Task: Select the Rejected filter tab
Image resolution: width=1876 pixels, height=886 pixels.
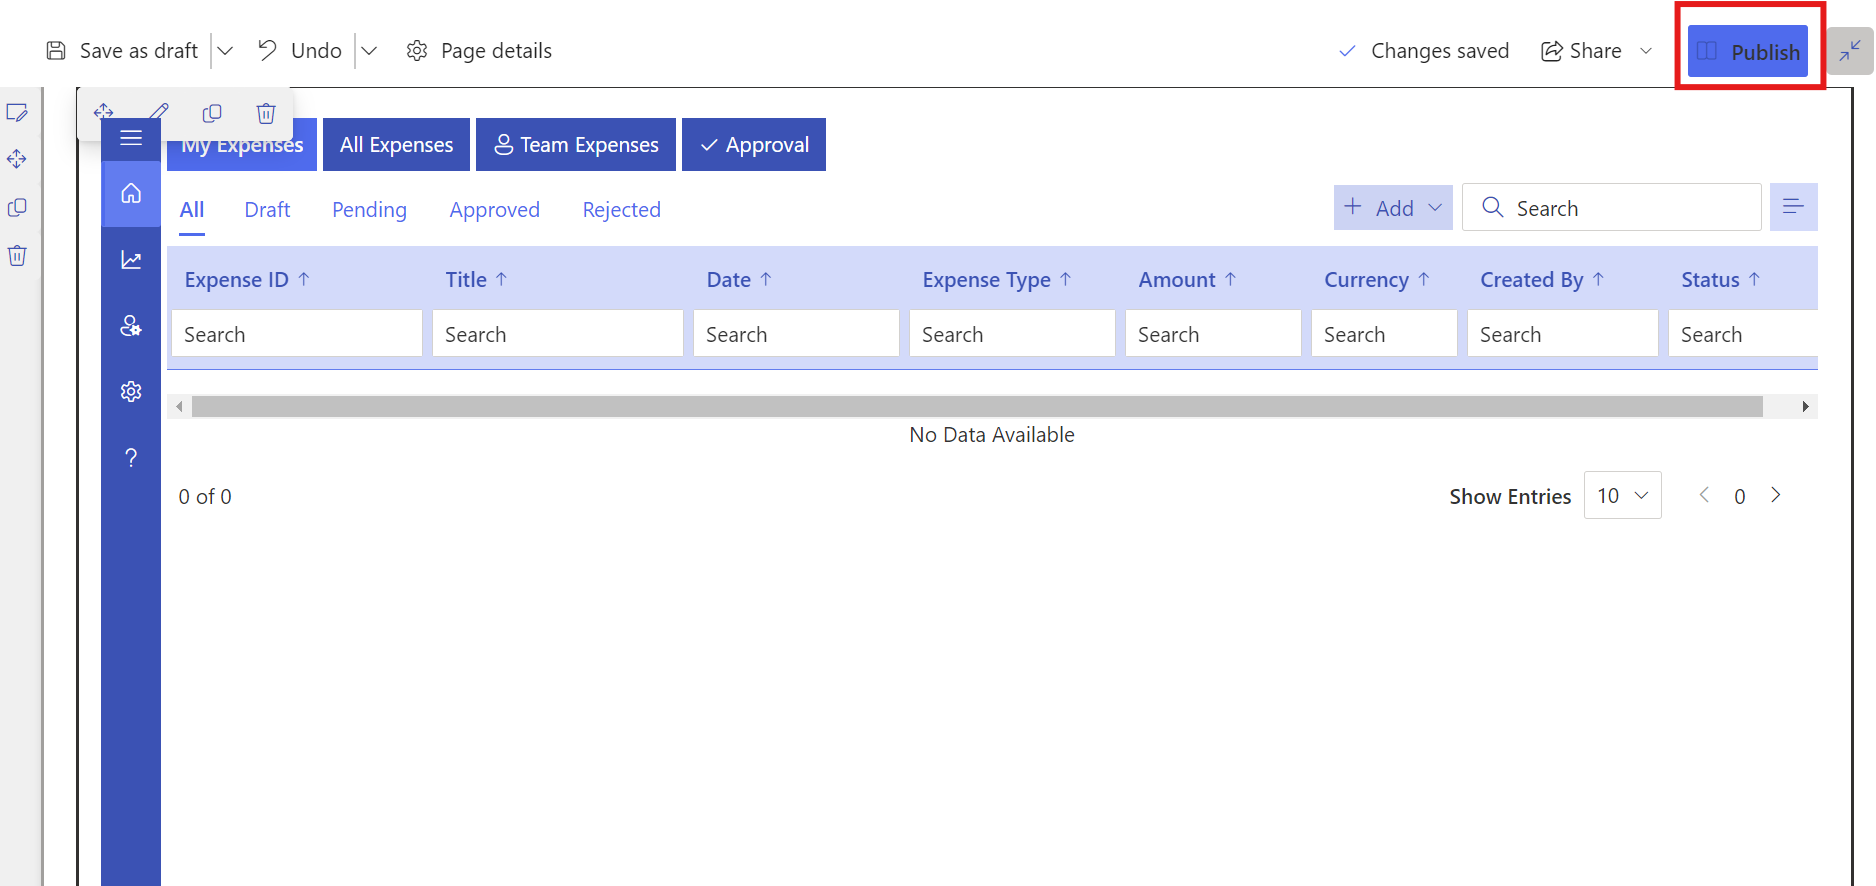Action: tap(622, 210)
